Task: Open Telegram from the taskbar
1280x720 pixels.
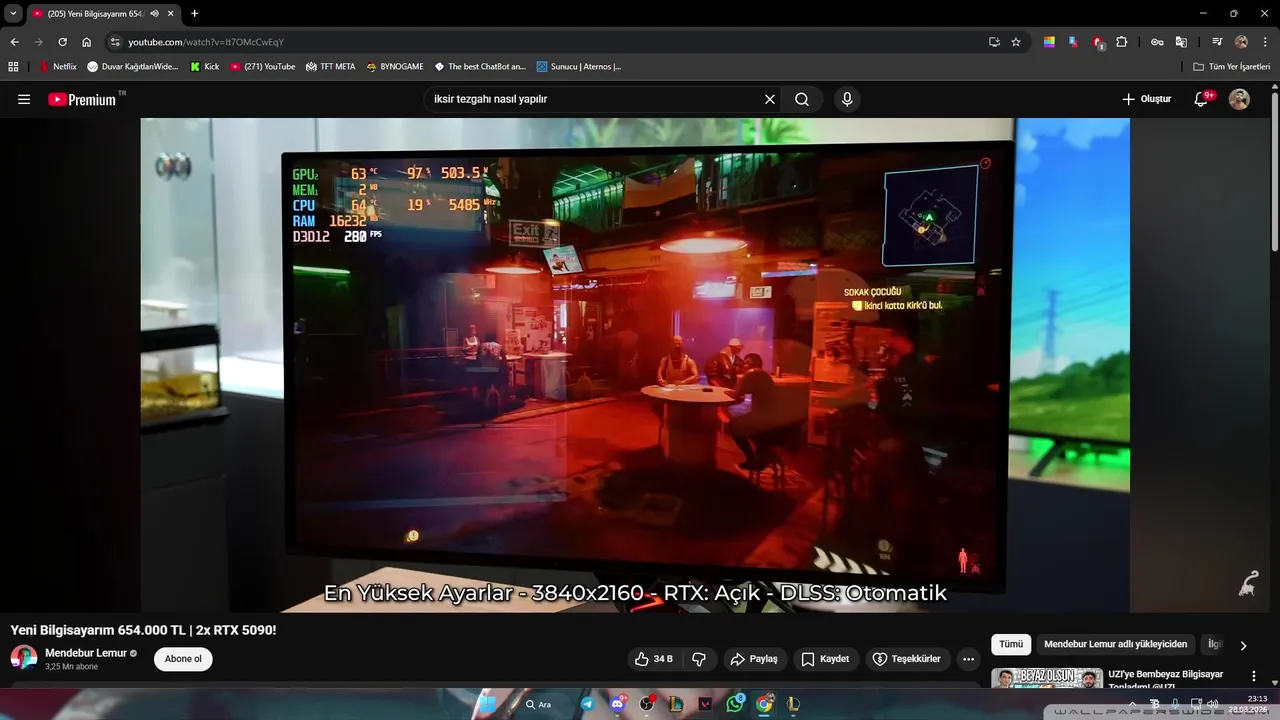Action: pos(587,704)
